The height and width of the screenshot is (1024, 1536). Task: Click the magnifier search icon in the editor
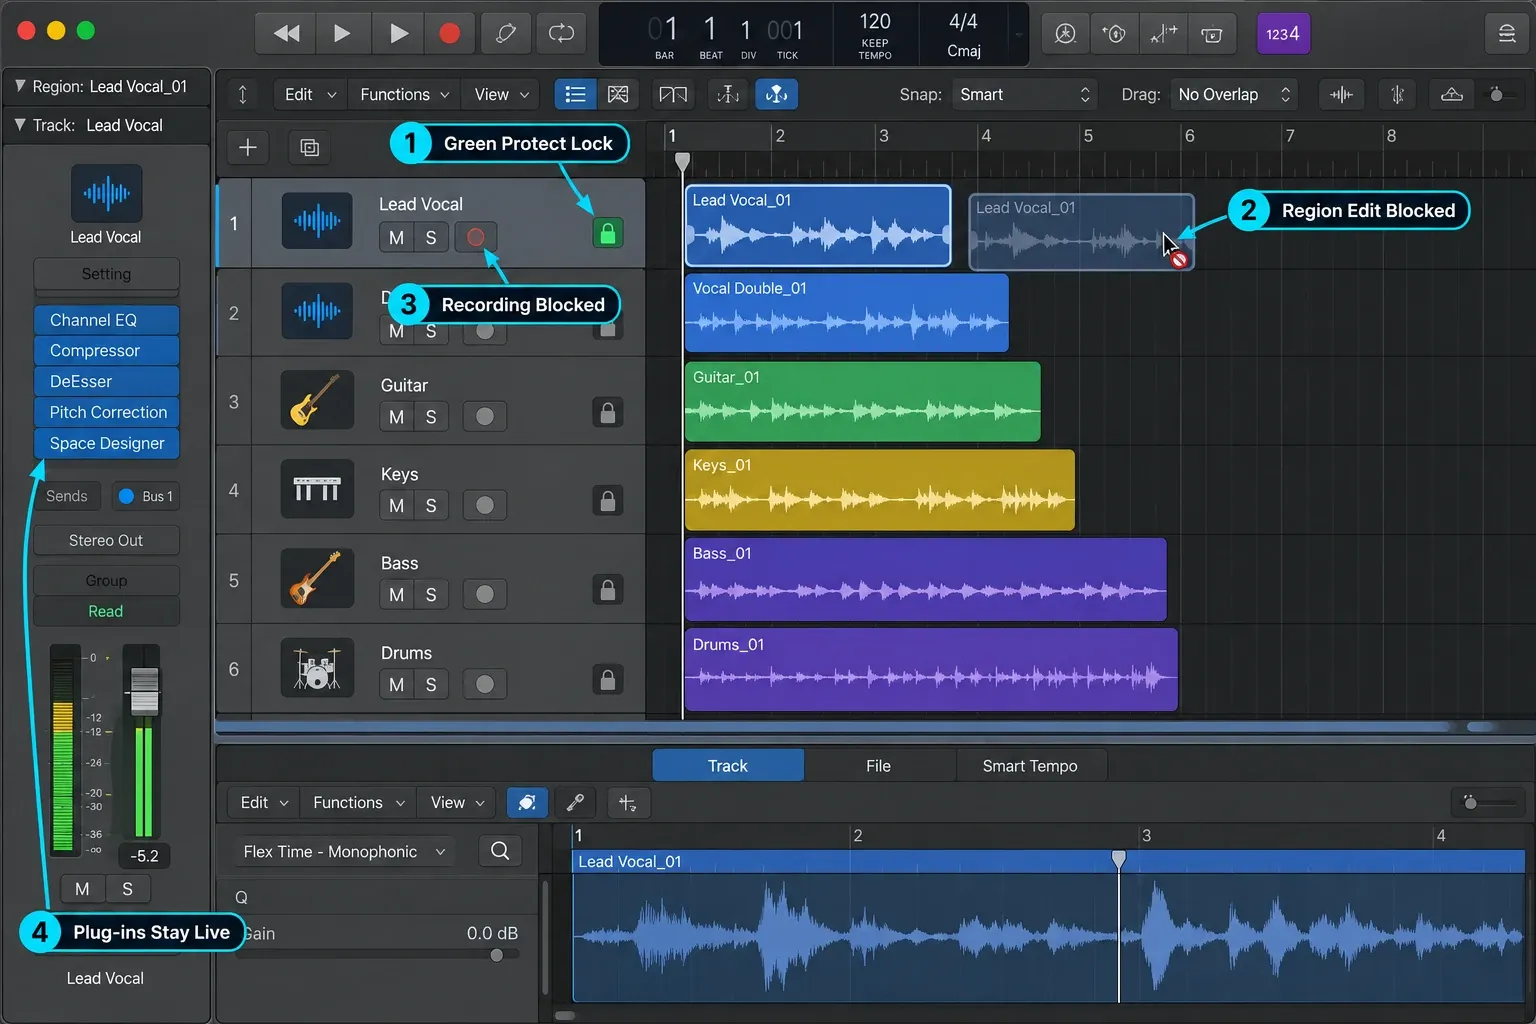coord(500,851)
